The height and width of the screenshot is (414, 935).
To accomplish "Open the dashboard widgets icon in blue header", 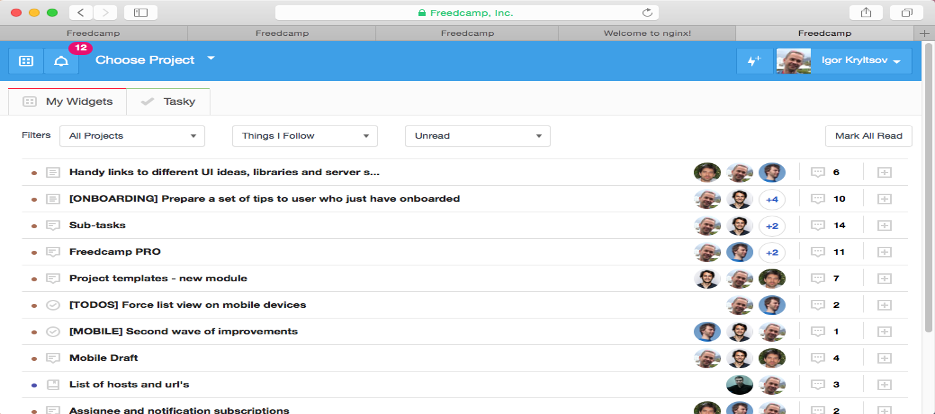I will pyautogui.click(x=26, y=61).
